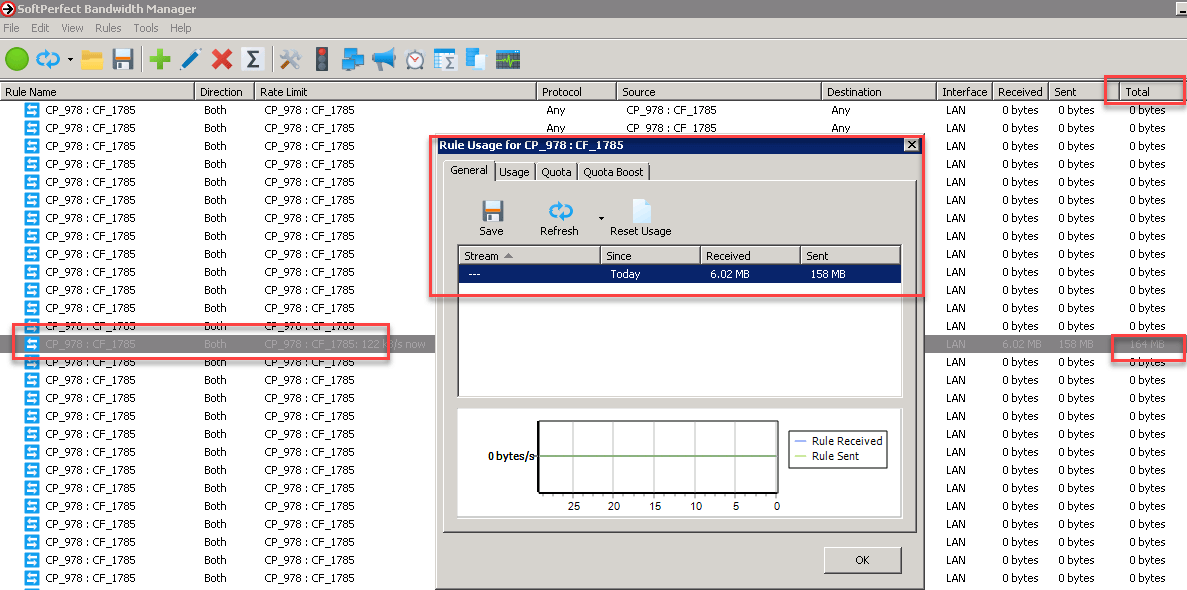Click the alarm clock scheduler icon

[415, 59]
